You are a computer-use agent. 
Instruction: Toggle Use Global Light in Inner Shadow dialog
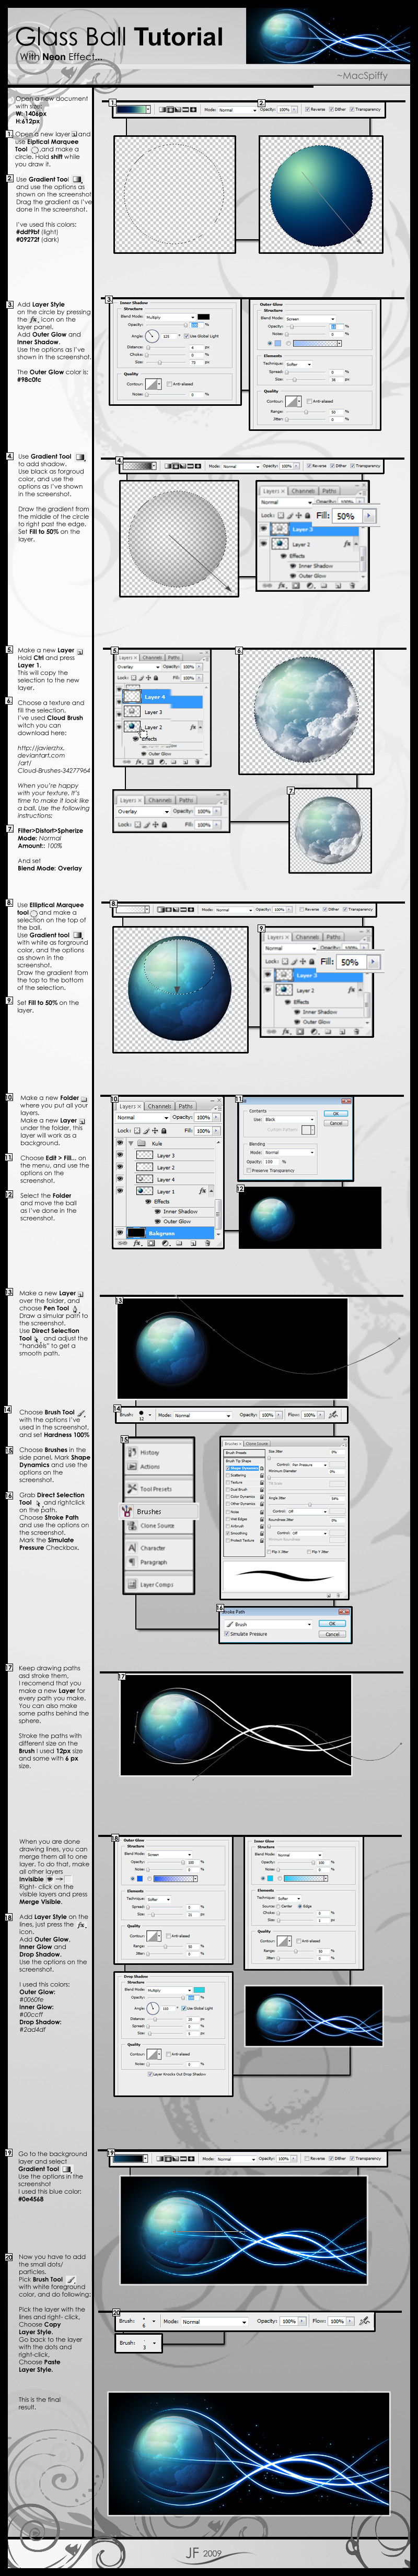pos(187,336)
